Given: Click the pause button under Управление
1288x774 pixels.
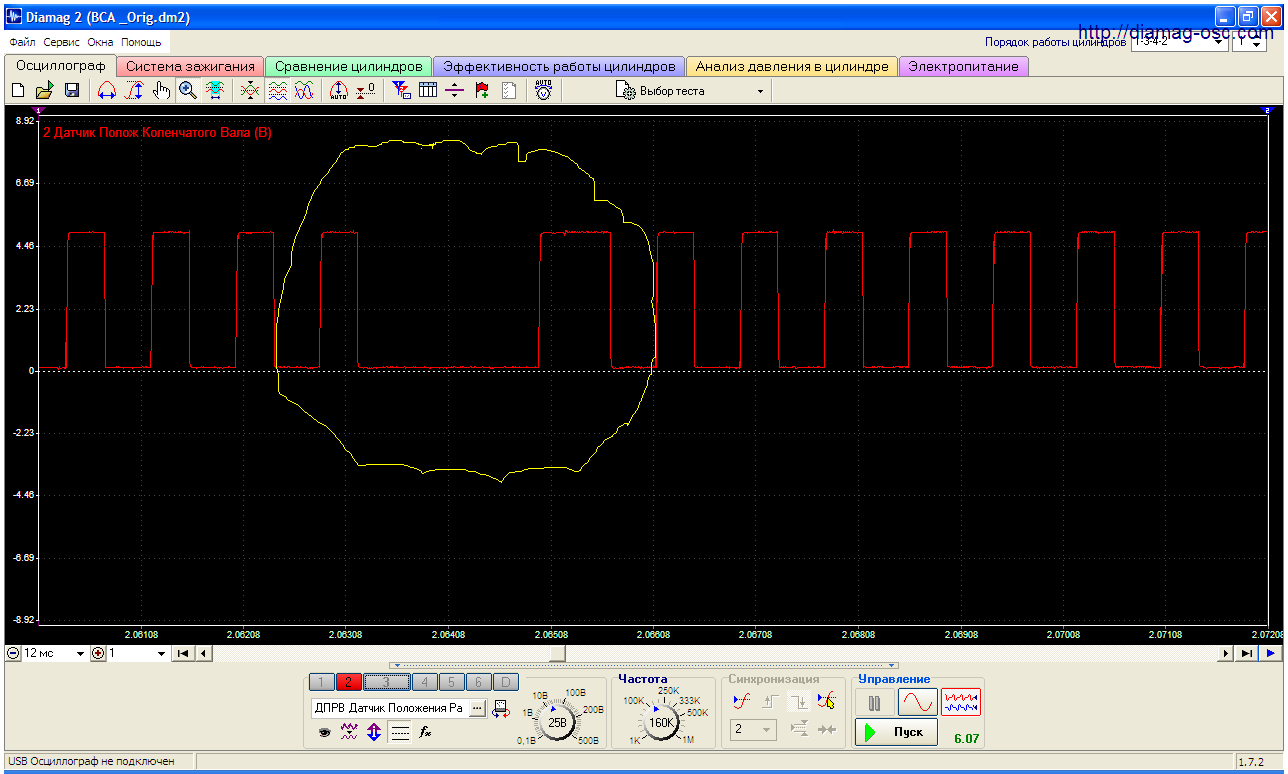Looking at the screenshot, I should [874, 703].
